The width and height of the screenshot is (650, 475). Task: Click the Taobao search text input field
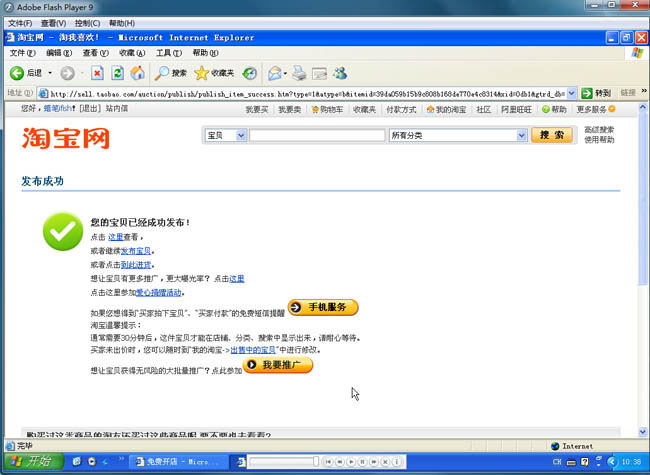coord(317,135)
